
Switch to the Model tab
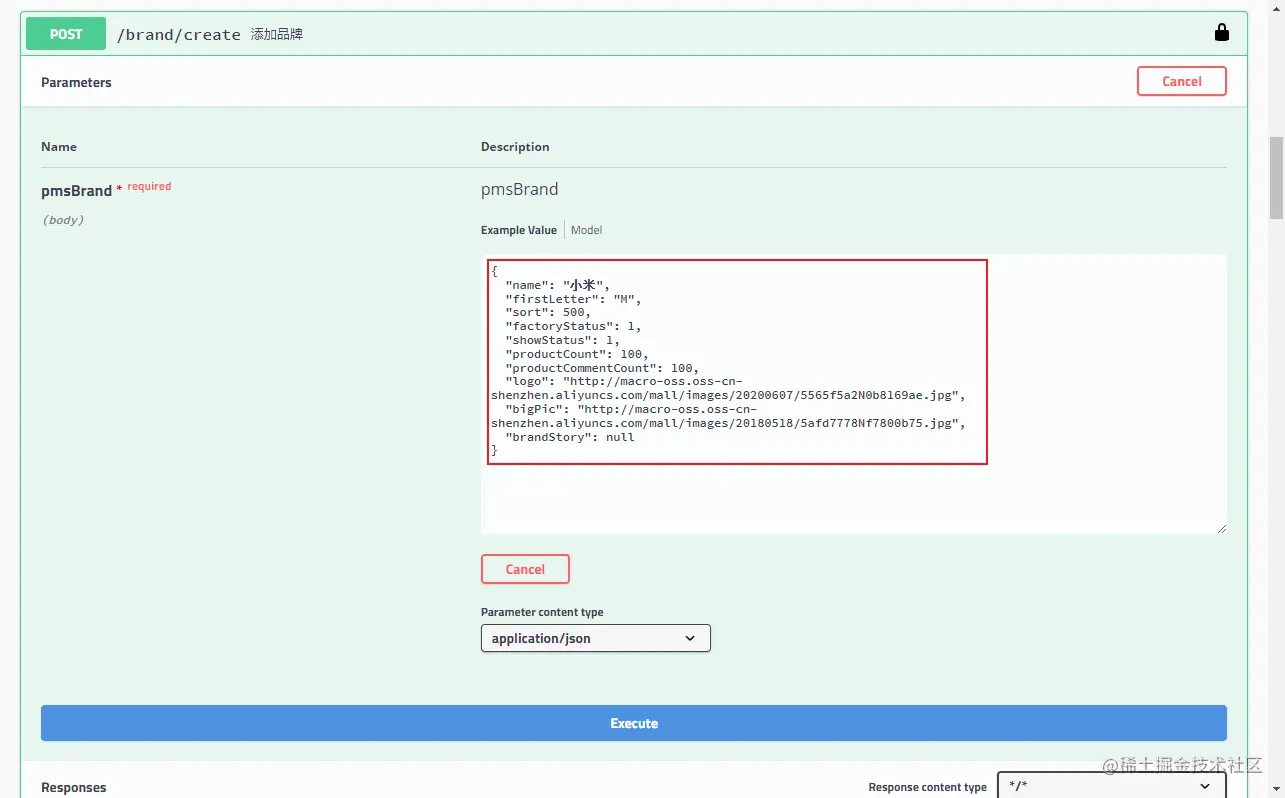(586, 229)
